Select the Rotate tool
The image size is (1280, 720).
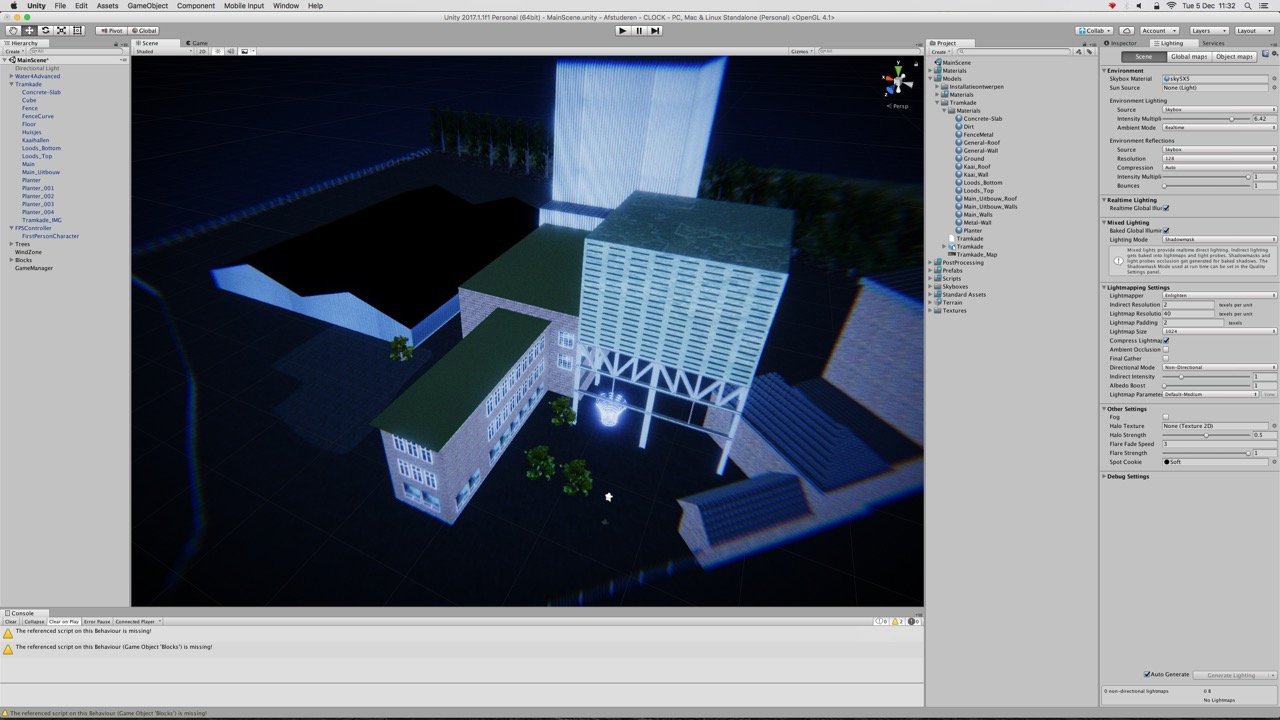click(x=45, y=31)
